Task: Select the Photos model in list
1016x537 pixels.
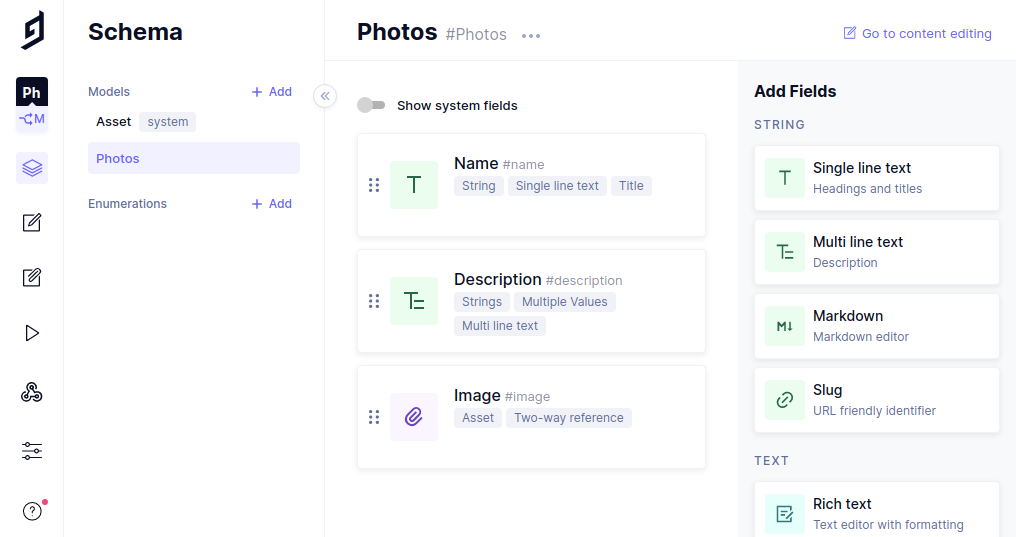Action: [194, 158]
